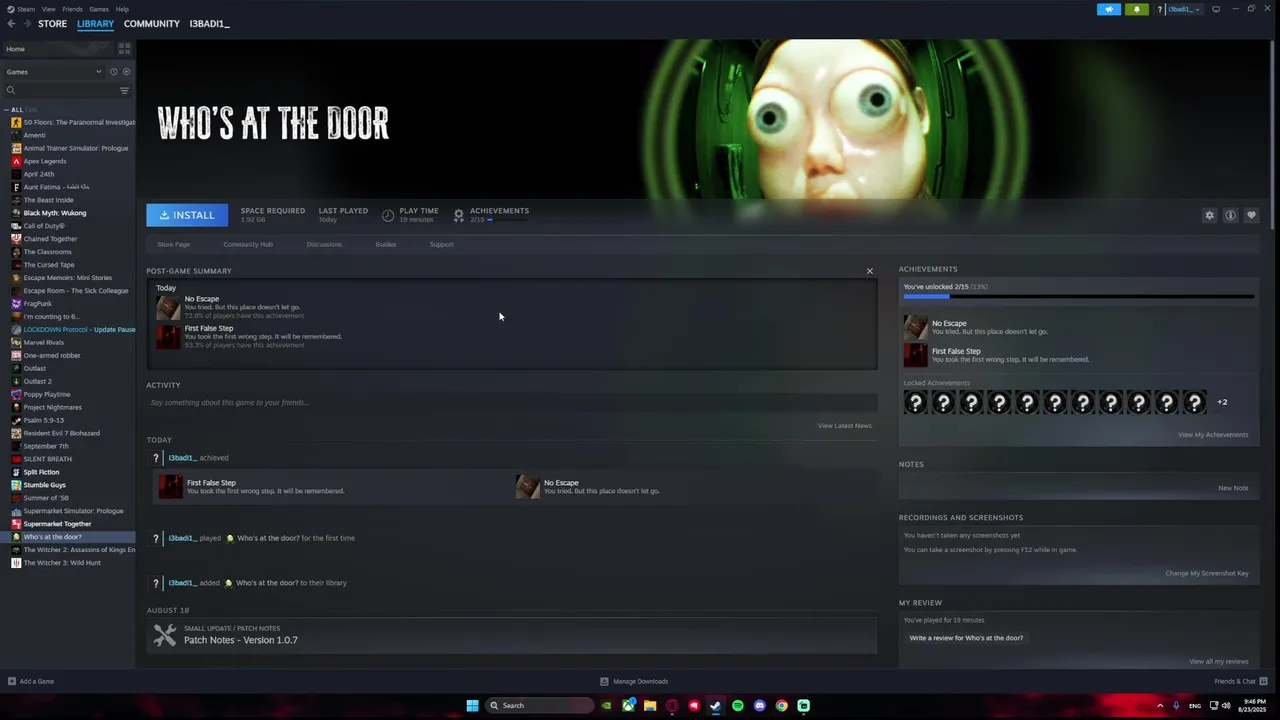Screen dimensions: 1280x720
Task: Show game info with the info icon
Action: (1230, 215)
